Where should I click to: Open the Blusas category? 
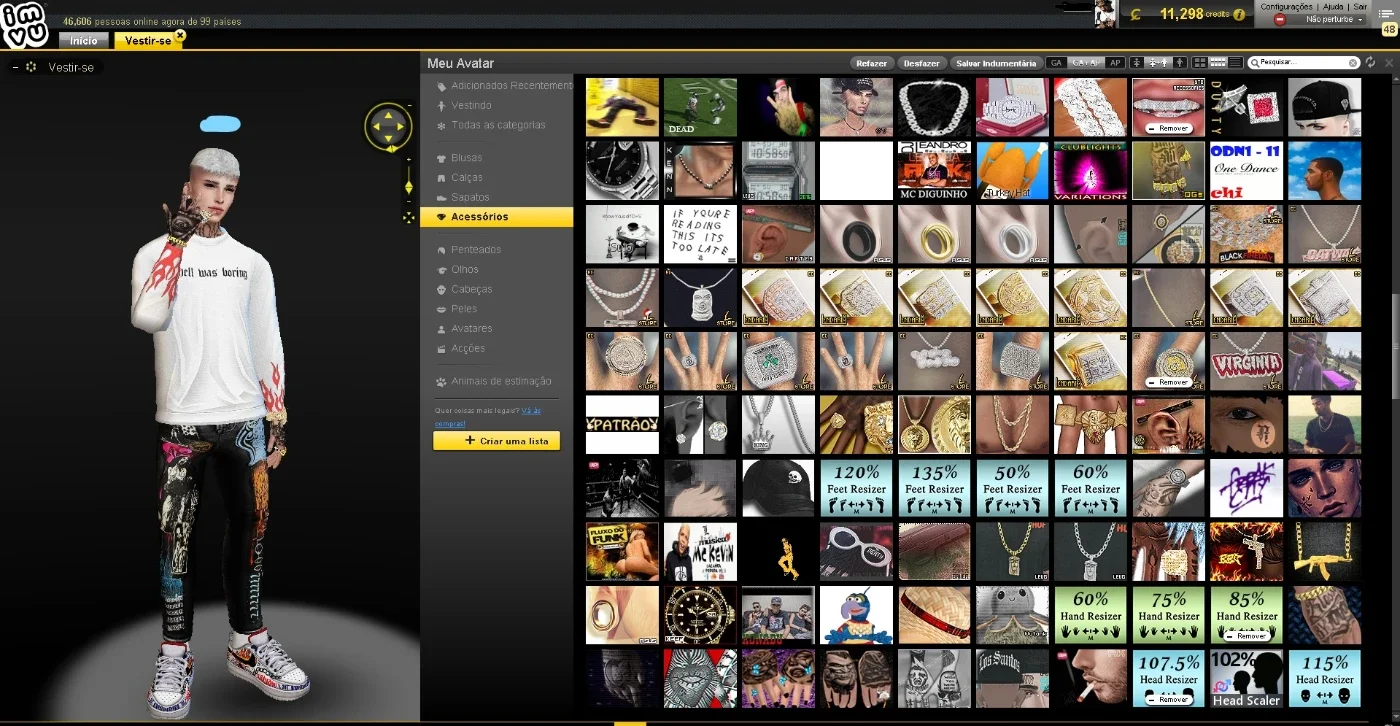point(466,158)
